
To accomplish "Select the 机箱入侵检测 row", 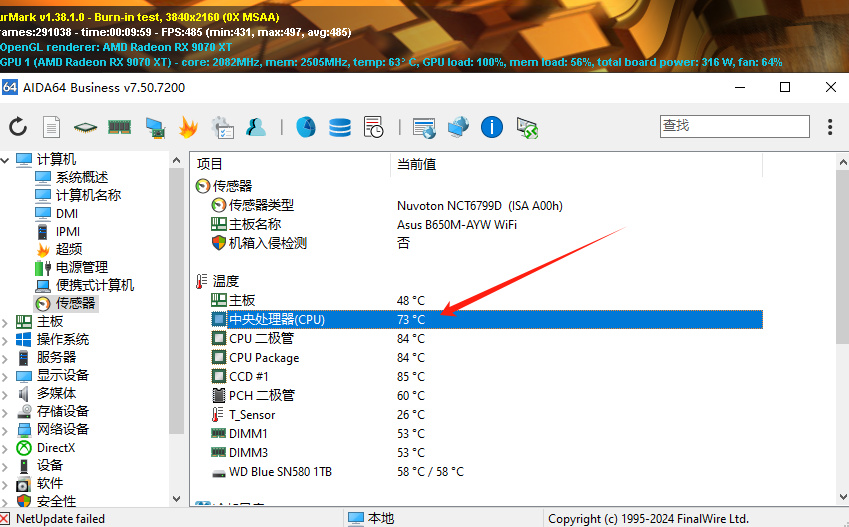I will (478, 243).
